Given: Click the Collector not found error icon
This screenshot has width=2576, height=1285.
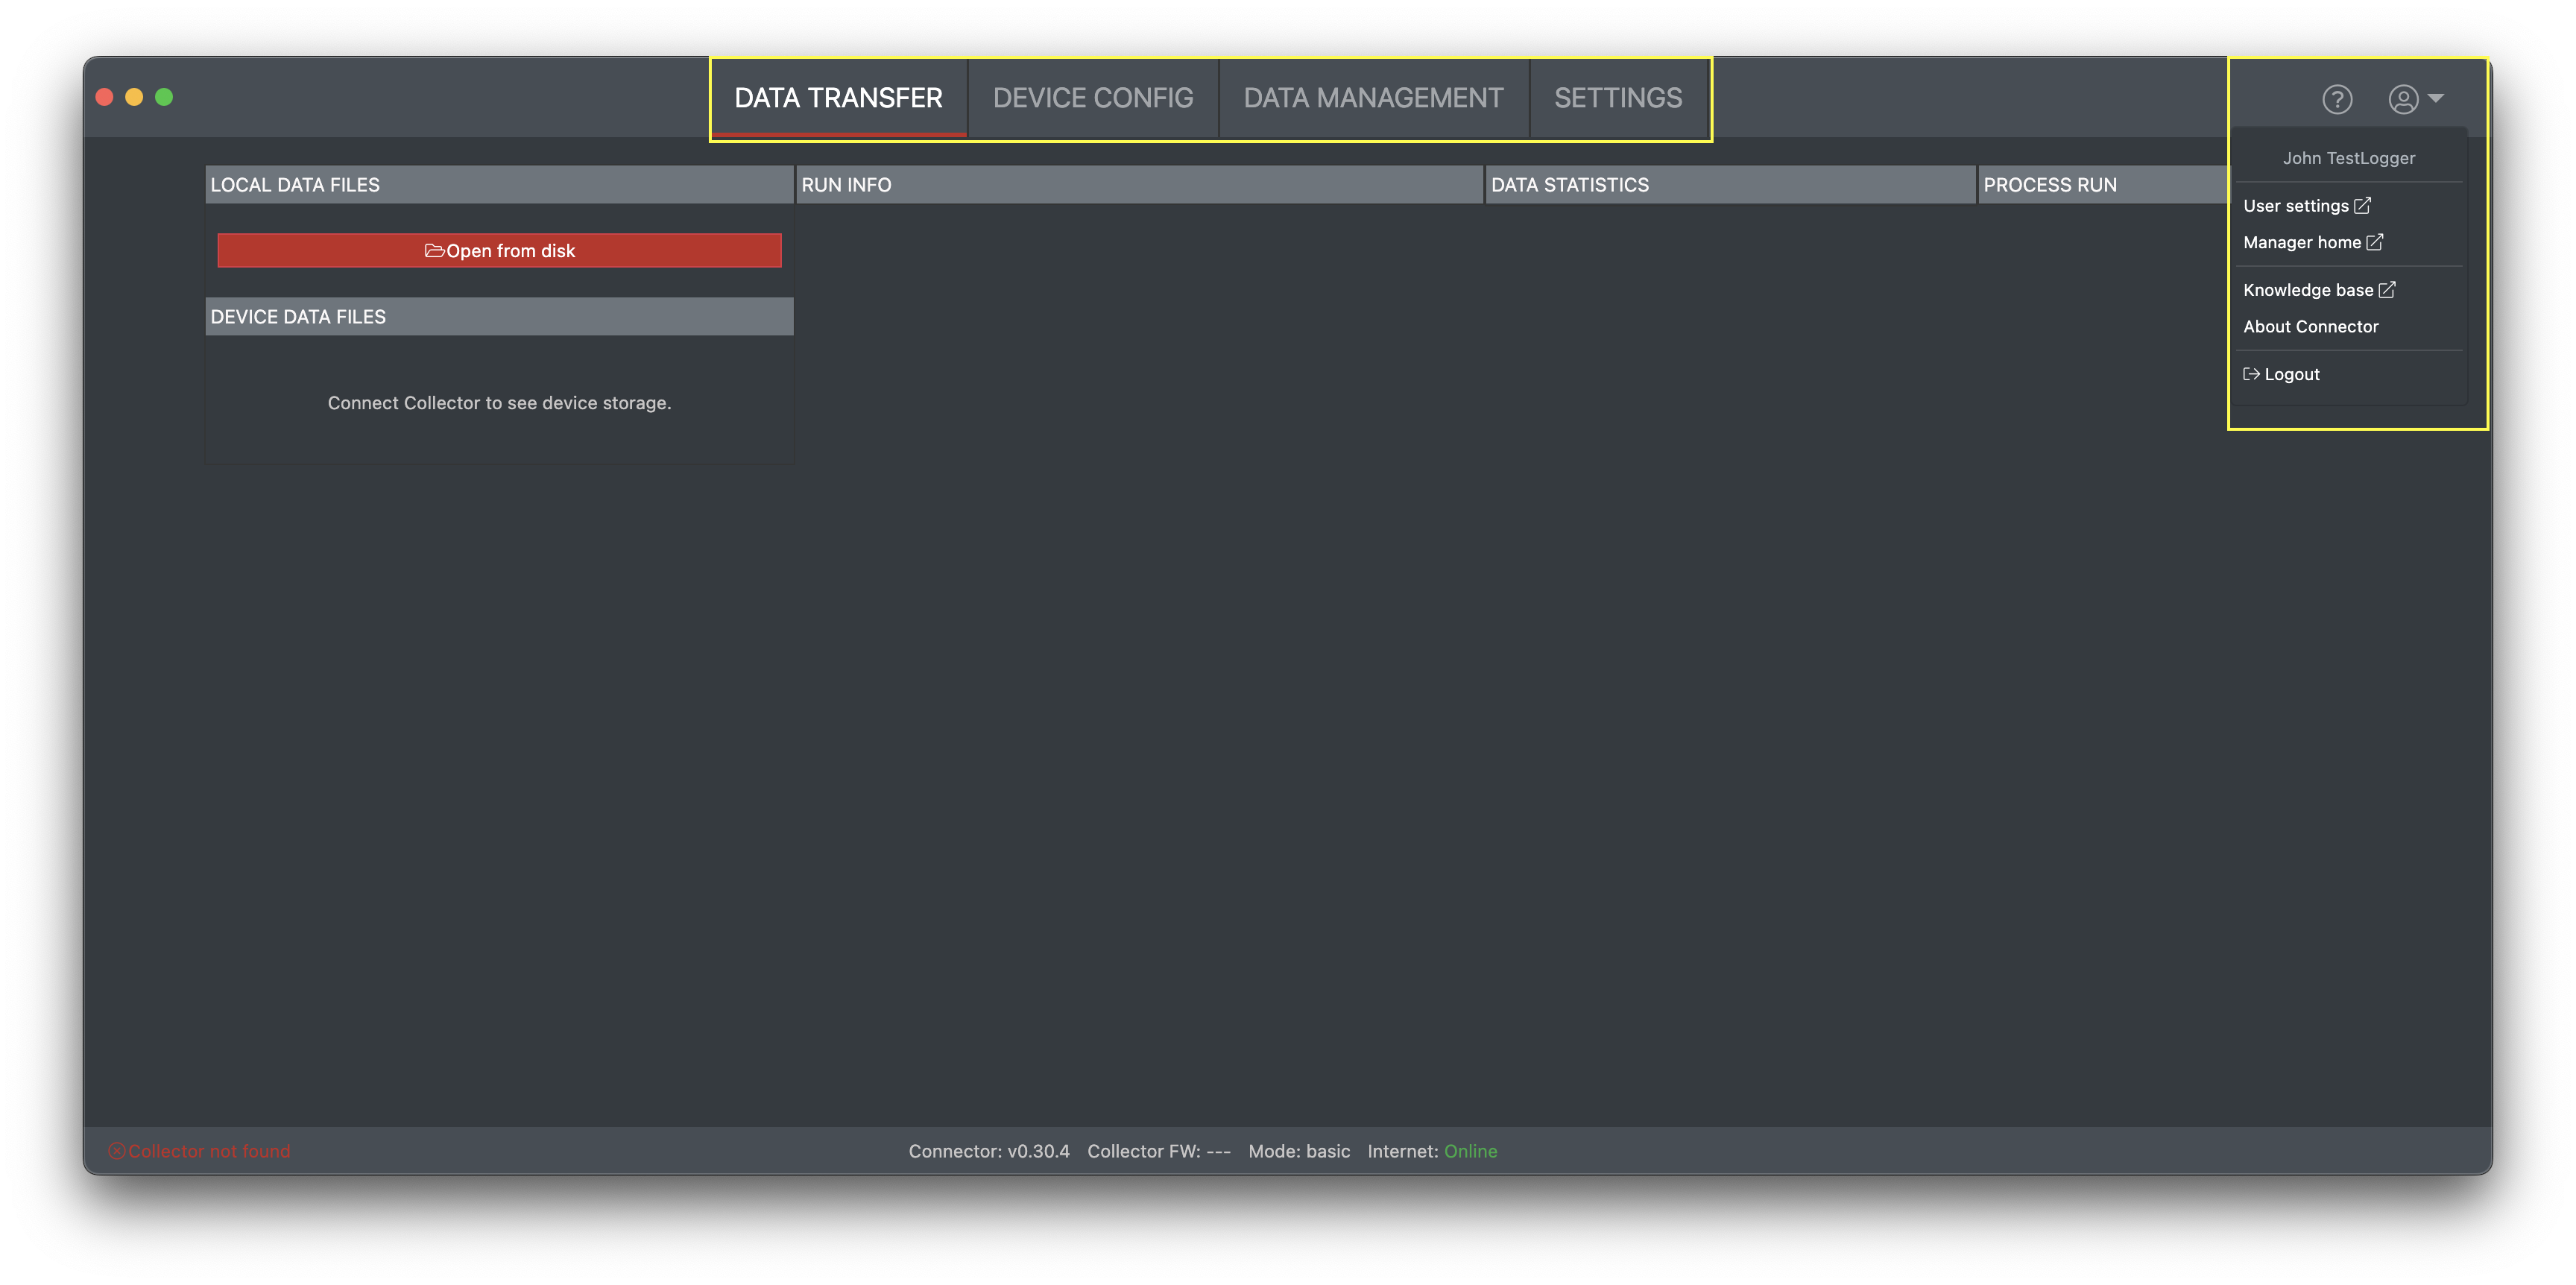Looking at the screenshot, I should [117, 1151].
